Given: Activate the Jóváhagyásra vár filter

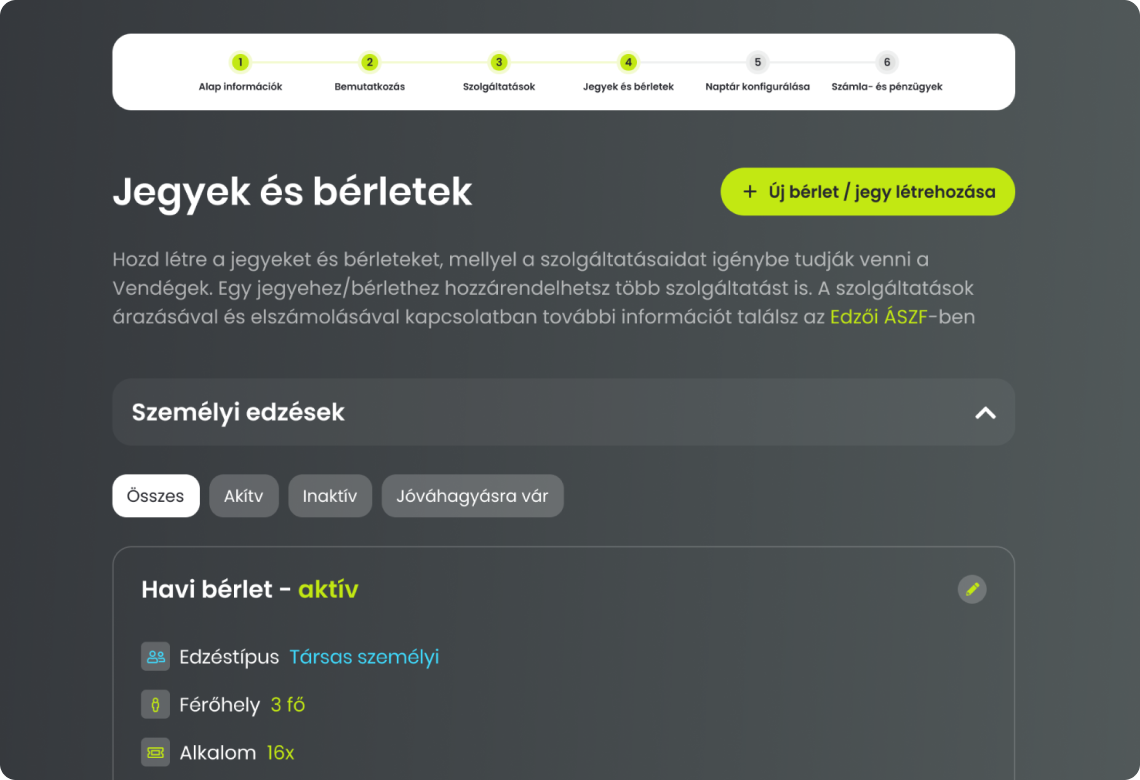Looking at the screenshot, I should (472, 495).
